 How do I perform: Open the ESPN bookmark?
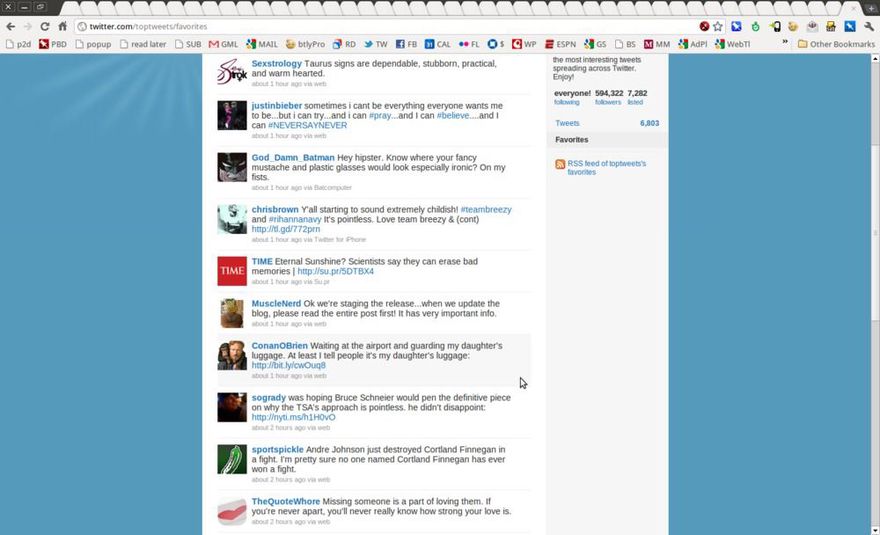point(560,44)
